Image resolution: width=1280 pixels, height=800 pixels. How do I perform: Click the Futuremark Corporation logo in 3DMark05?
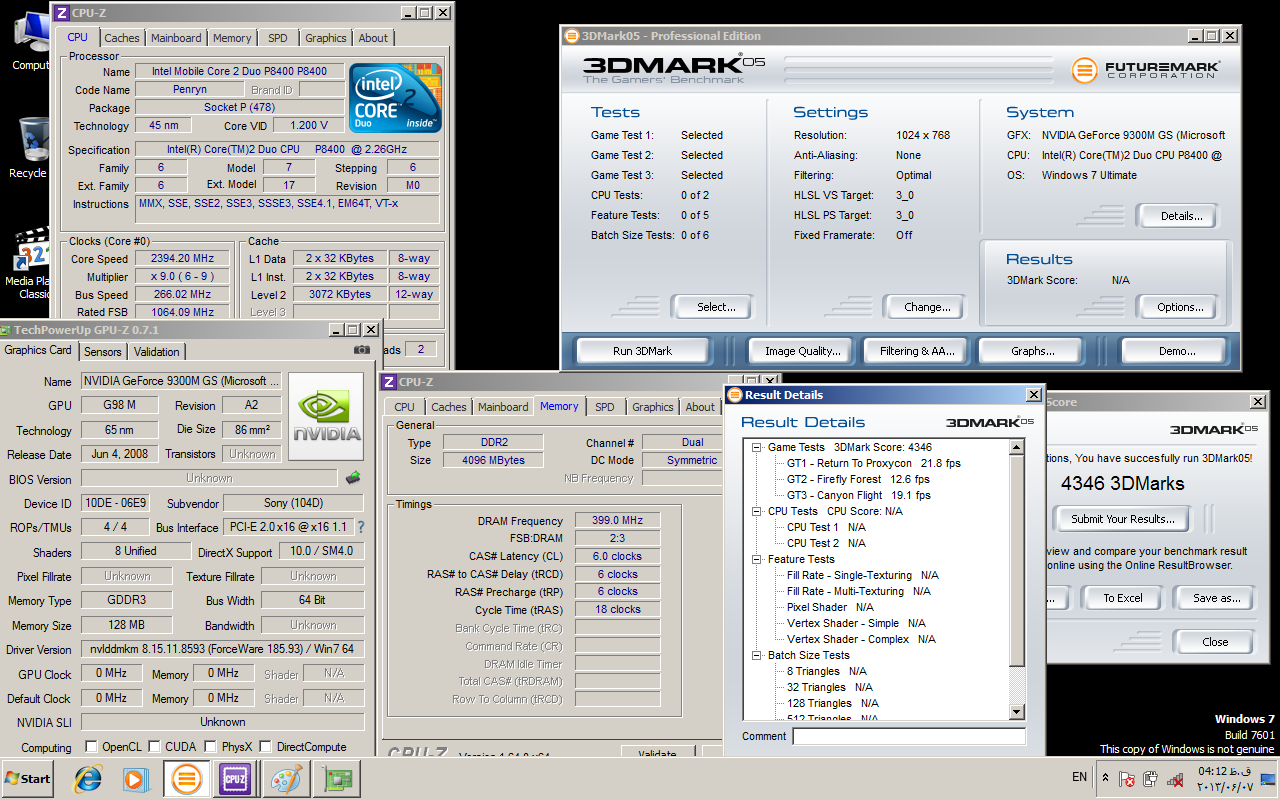1146,70
